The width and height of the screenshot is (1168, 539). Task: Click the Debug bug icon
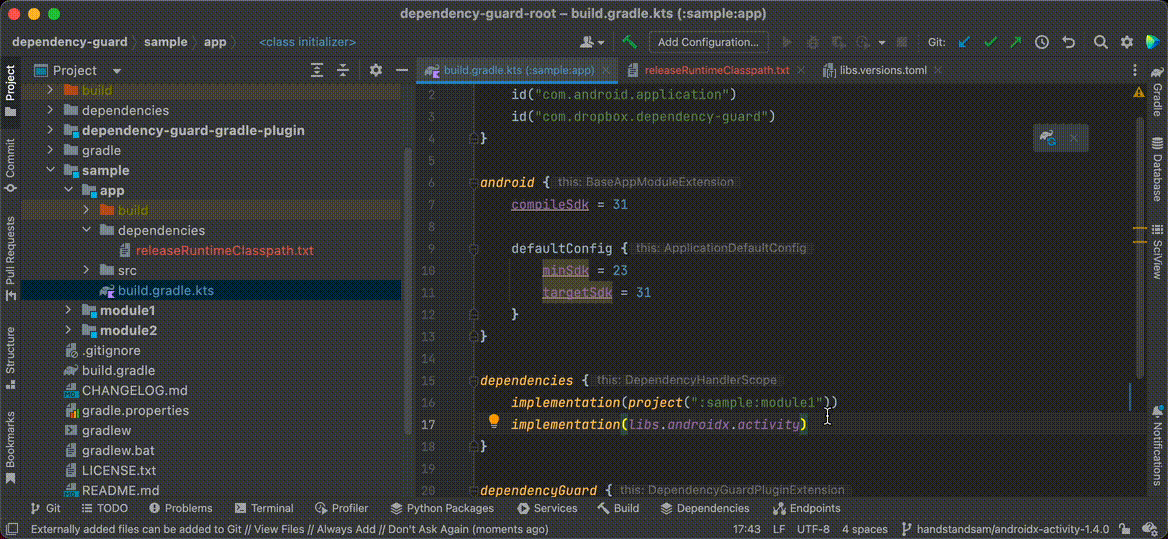point(813,42)
